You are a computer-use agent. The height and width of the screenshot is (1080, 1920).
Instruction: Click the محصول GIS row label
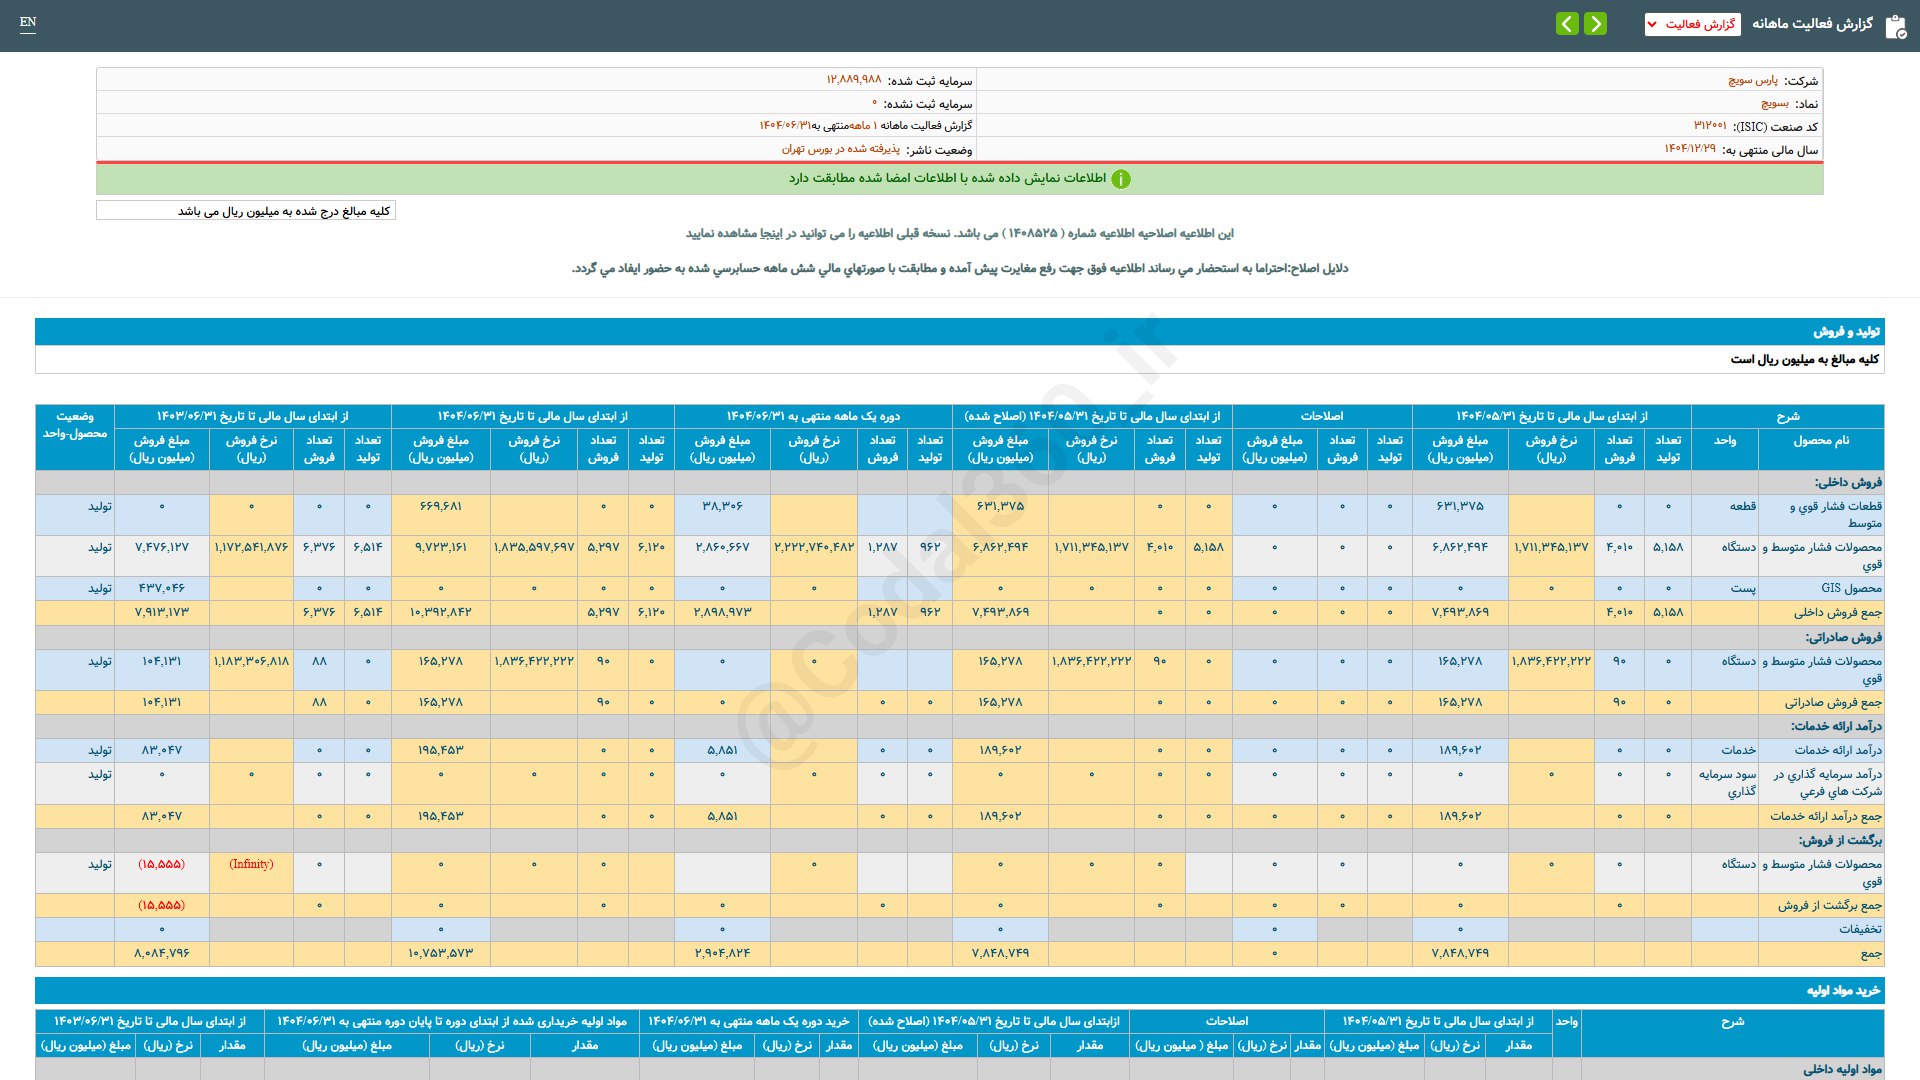[1851, 588]
